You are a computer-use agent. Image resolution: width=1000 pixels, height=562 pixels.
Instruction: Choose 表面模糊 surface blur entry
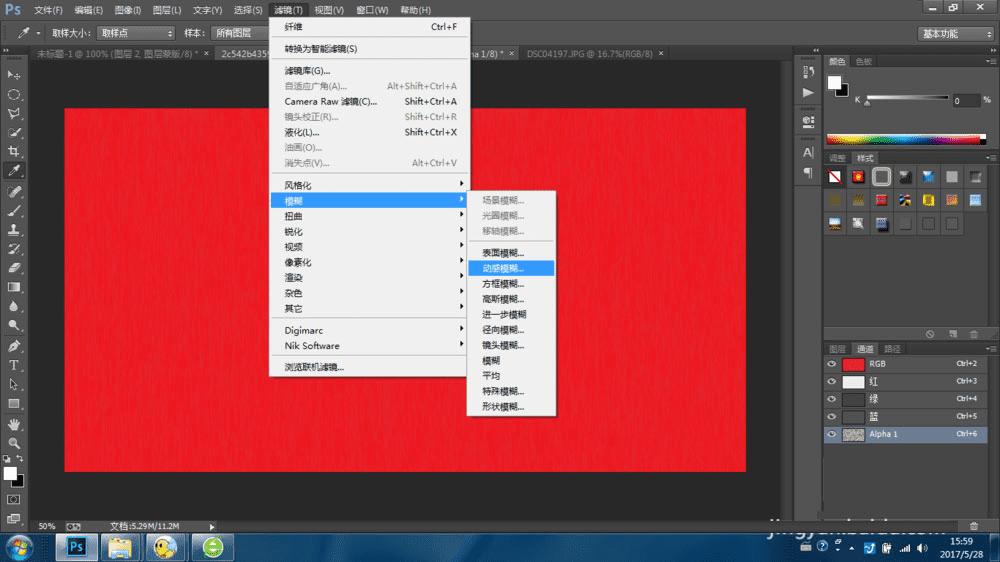click(511, 253)
